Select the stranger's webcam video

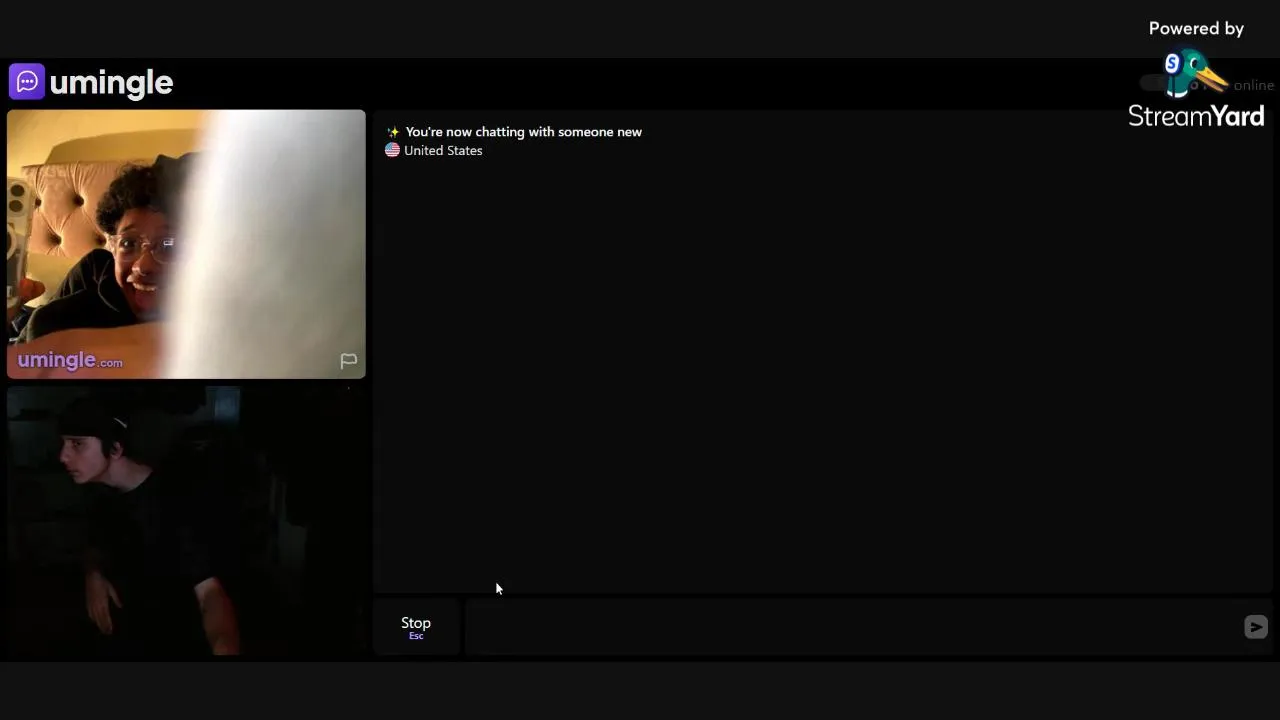click(x=186, y=244)
